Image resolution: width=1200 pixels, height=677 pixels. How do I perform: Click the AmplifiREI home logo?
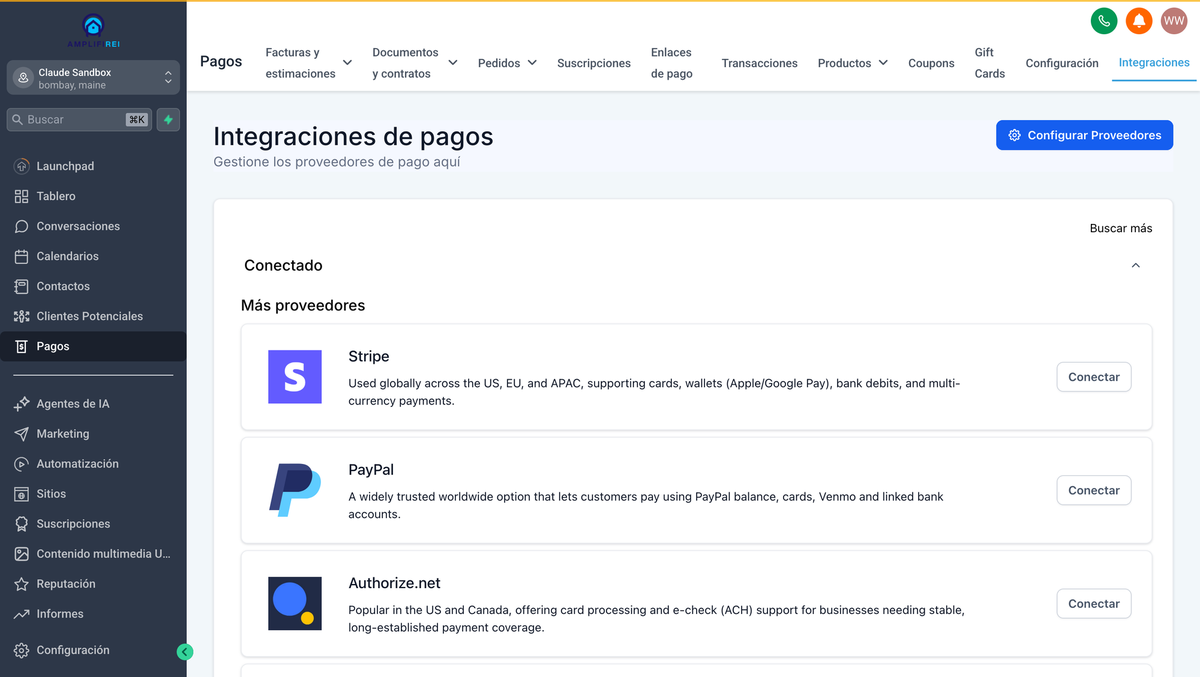(93, 30)
